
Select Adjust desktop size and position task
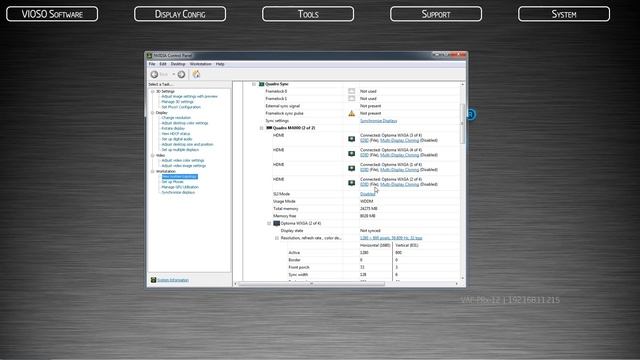point(187,144)
